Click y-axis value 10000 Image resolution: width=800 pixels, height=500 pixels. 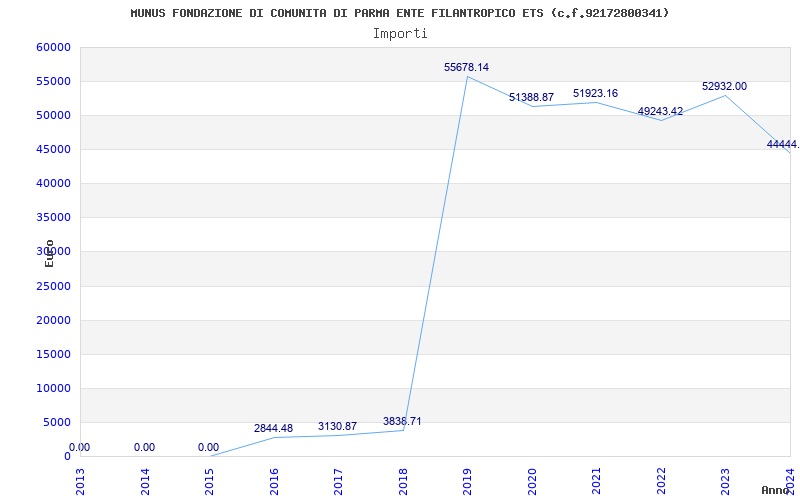(x=53, y=388)
